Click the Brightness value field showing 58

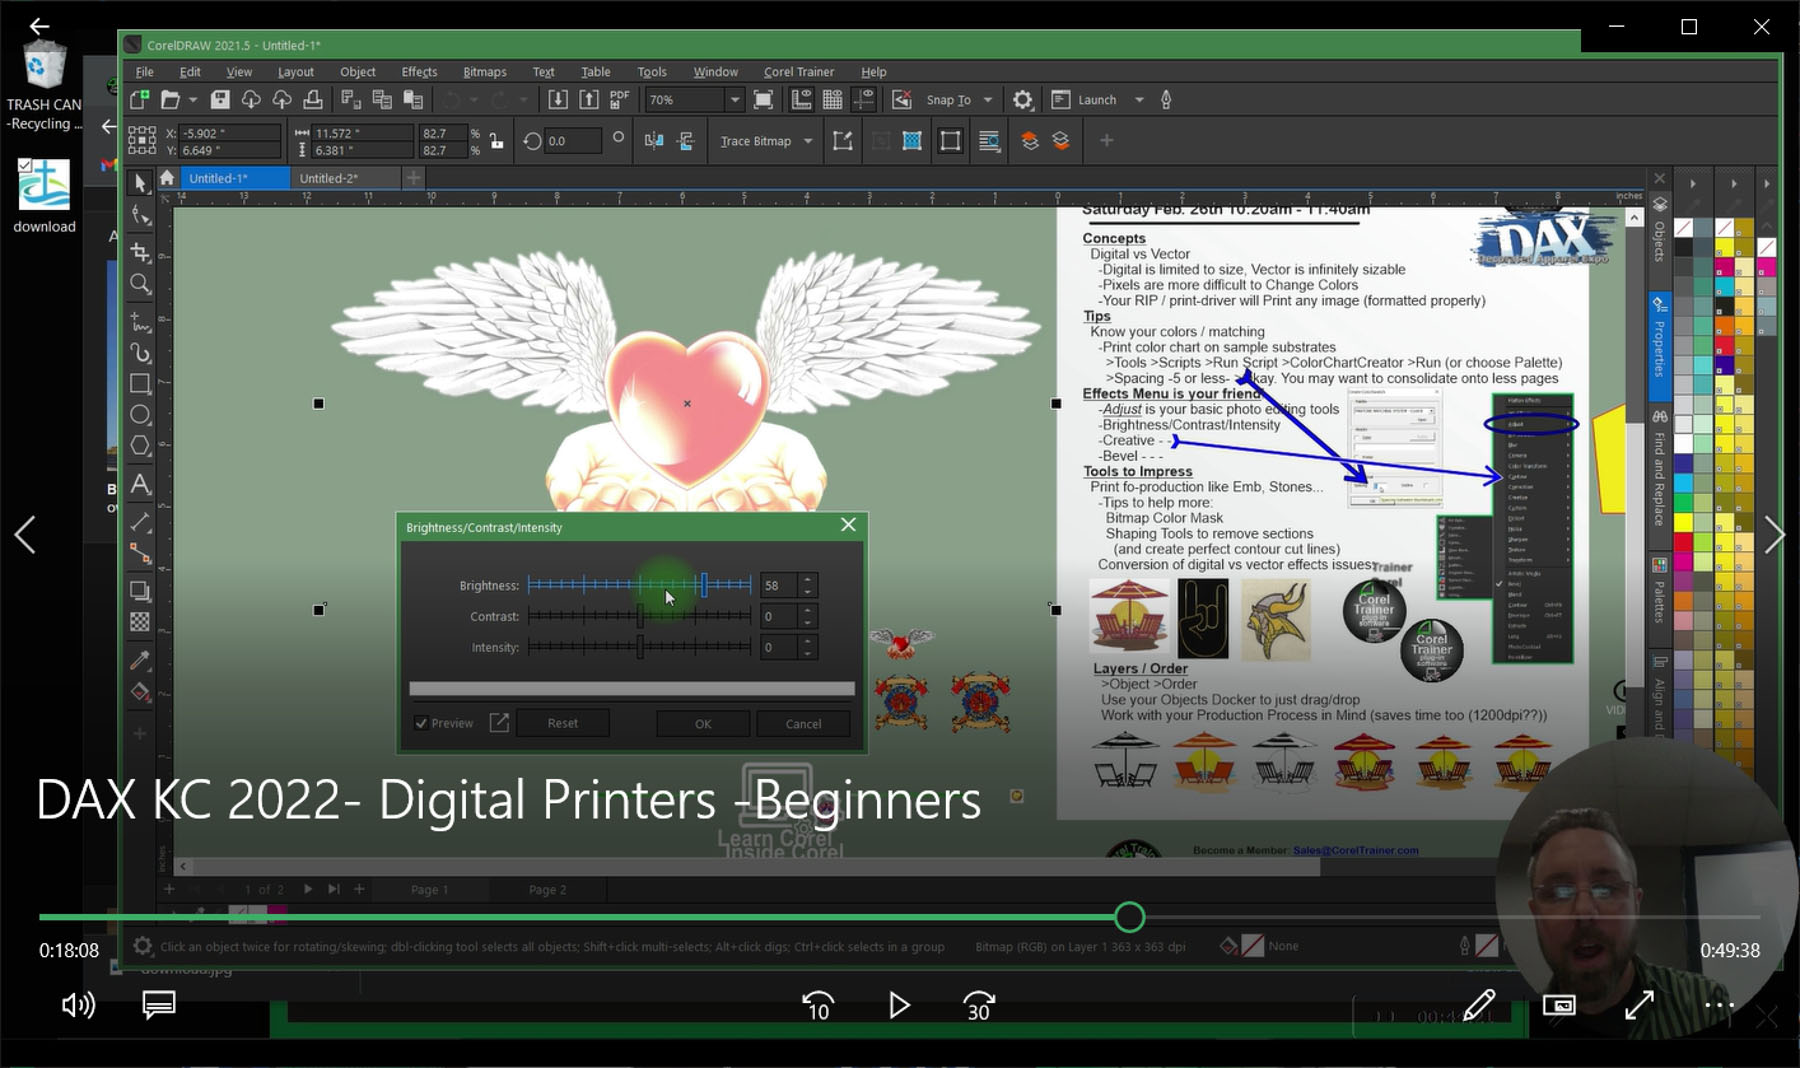tap(778, 585)
